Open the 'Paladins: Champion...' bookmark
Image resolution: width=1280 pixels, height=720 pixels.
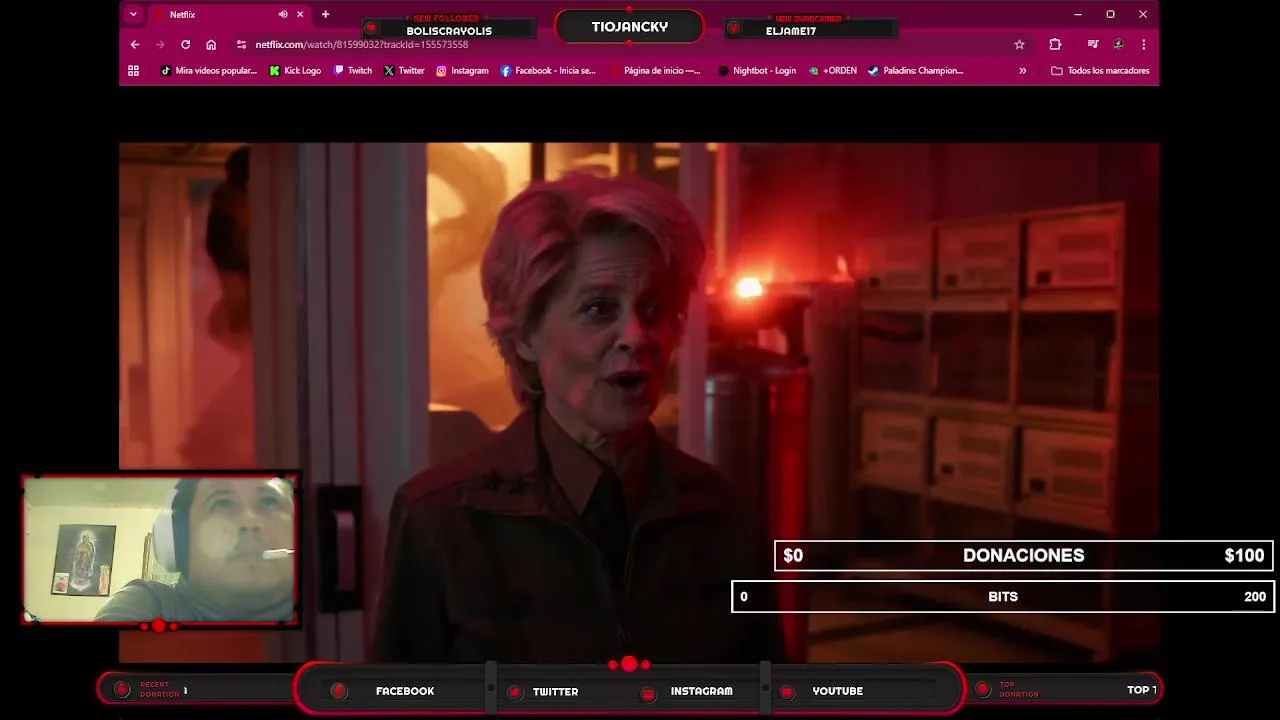[915, 71]
